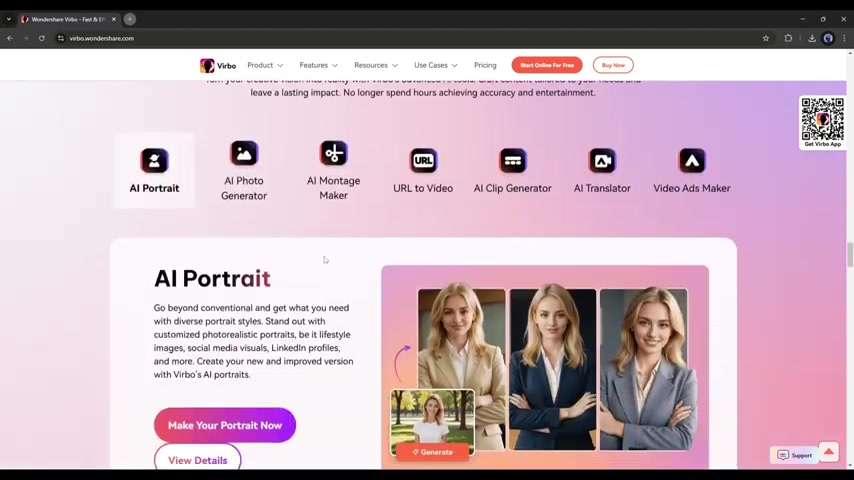Viewport: 854px width, 480px height.
Task: Select the AI Portrait feature icon
Action: pos(154,161)
